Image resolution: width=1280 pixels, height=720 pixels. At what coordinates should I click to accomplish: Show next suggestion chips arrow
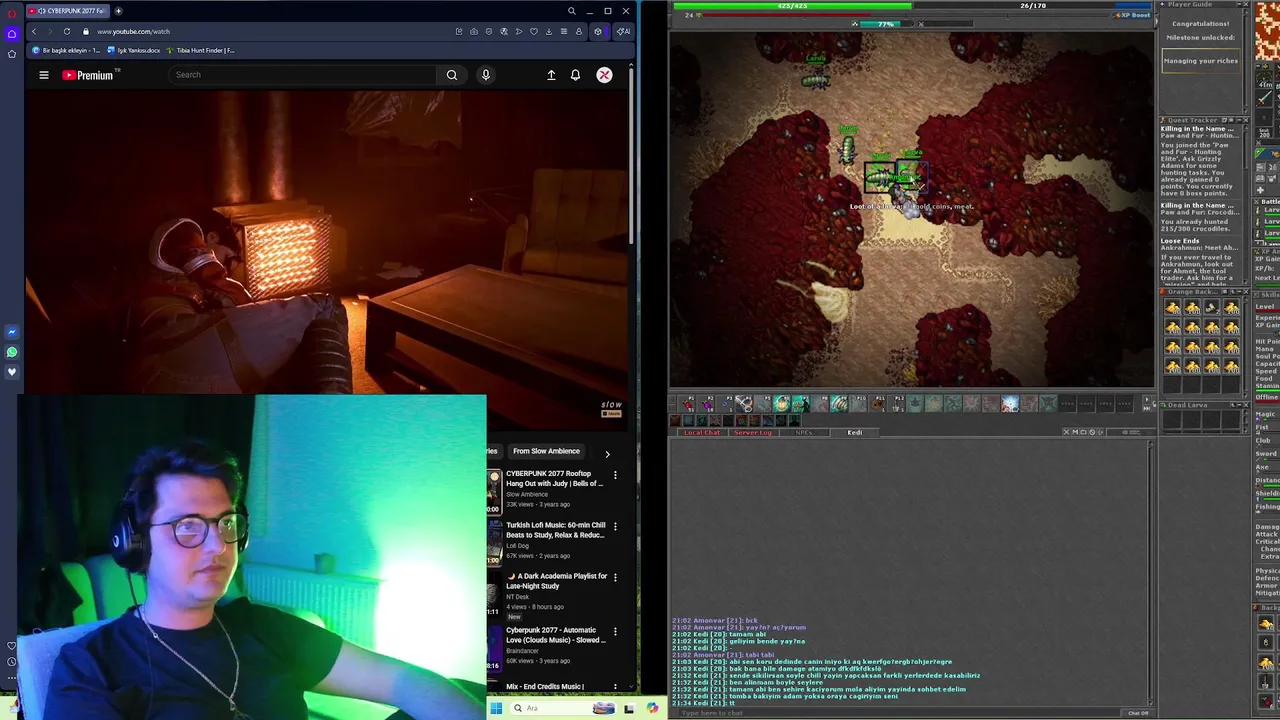coord(607,454)
